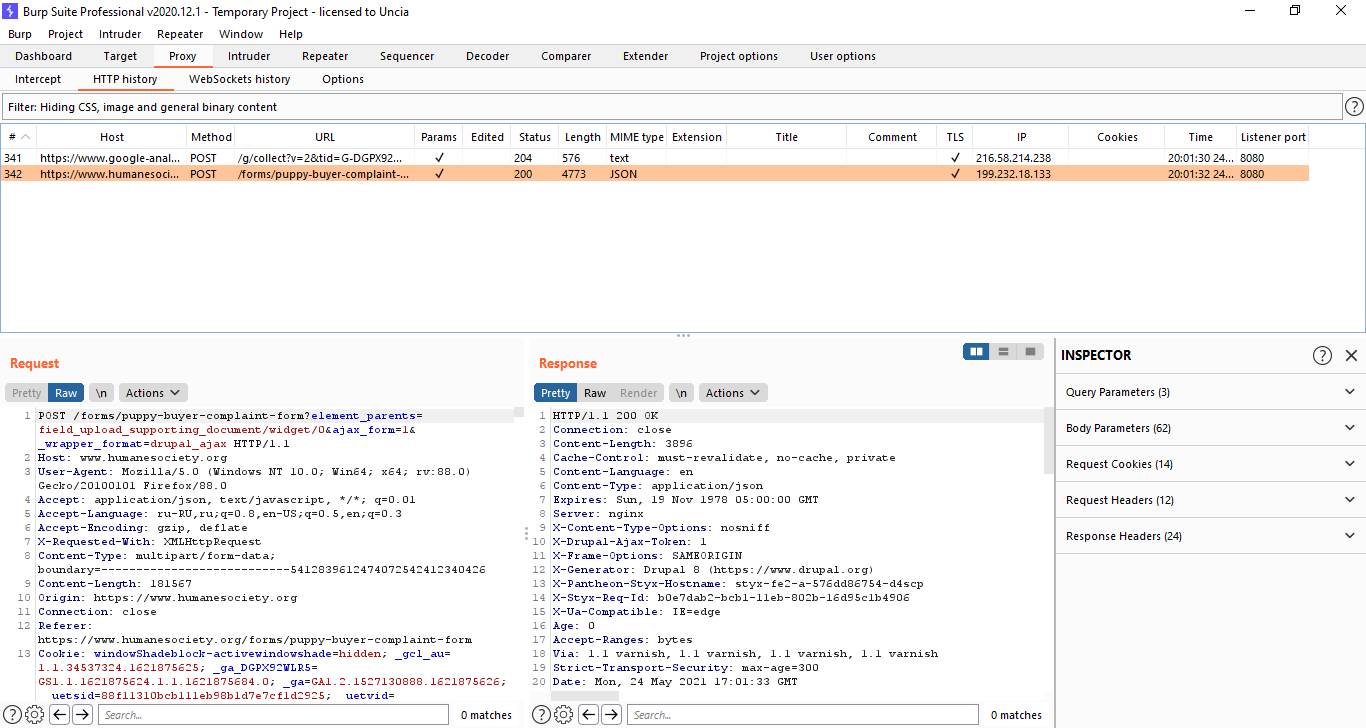Sort history by Time column header
The height and width of the screenshot is (728, 1366).
(1201, 137)
